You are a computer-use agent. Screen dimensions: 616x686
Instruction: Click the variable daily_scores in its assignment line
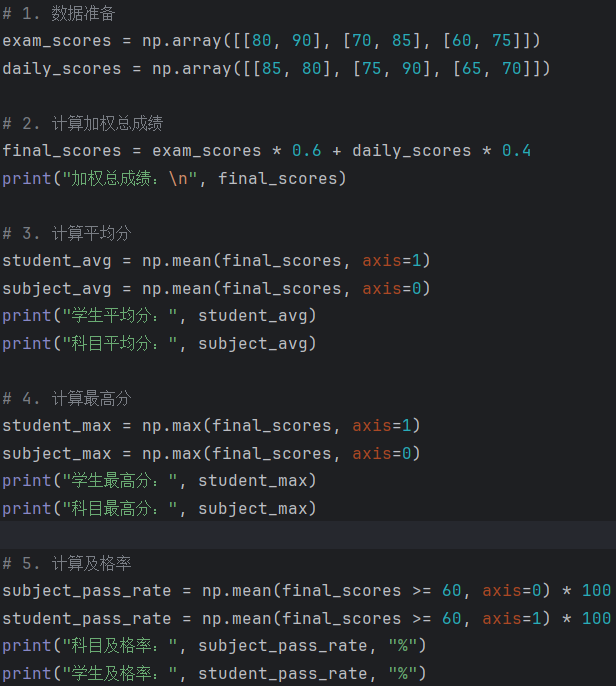62,69
